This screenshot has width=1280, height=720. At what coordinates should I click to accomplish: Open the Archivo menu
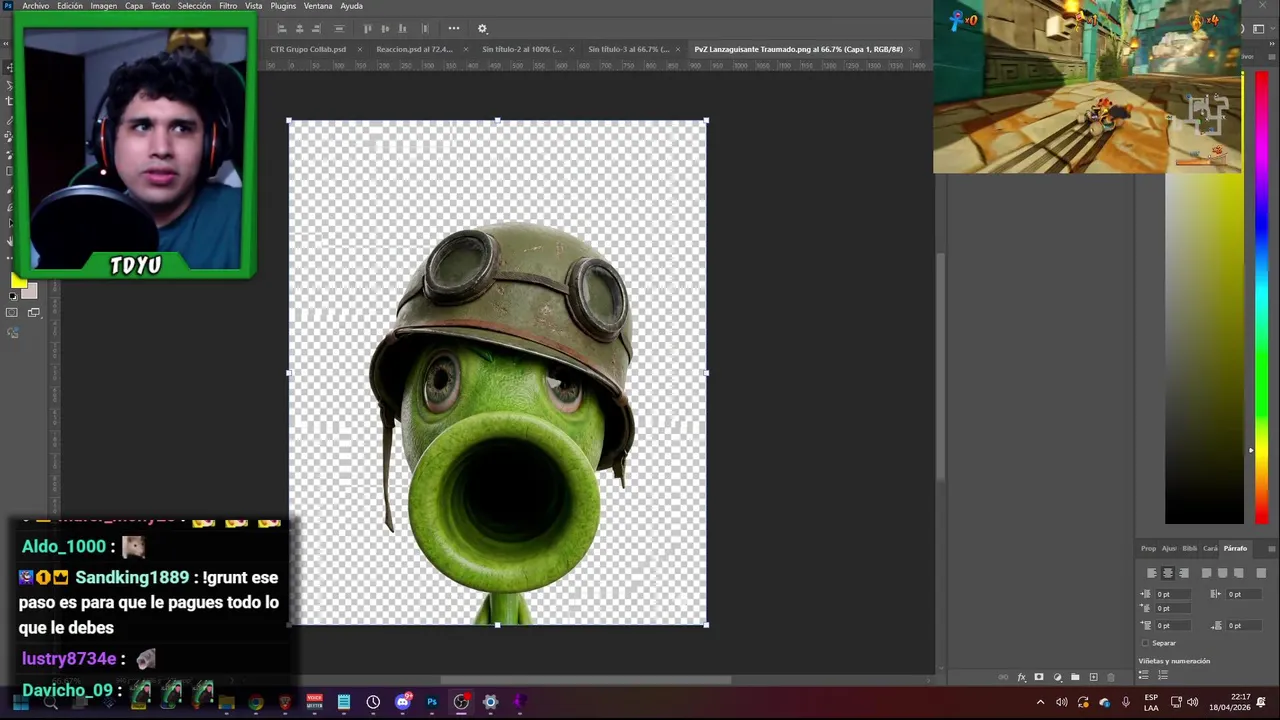35,6
